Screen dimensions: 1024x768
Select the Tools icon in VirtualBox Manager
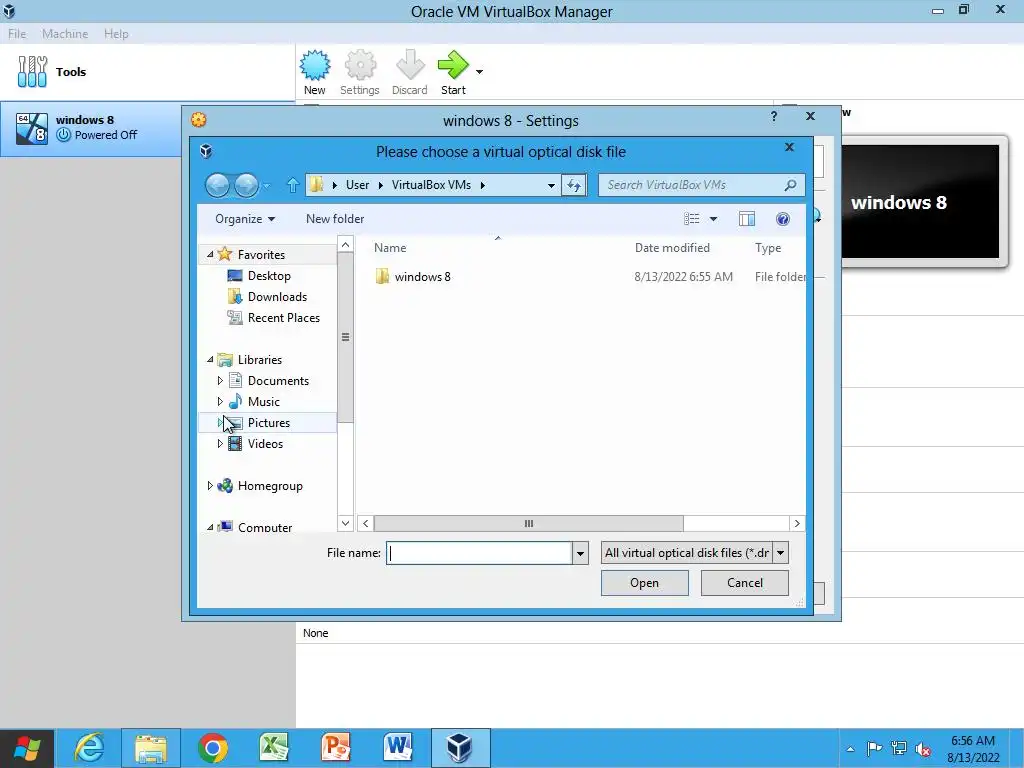coord(32,71)
